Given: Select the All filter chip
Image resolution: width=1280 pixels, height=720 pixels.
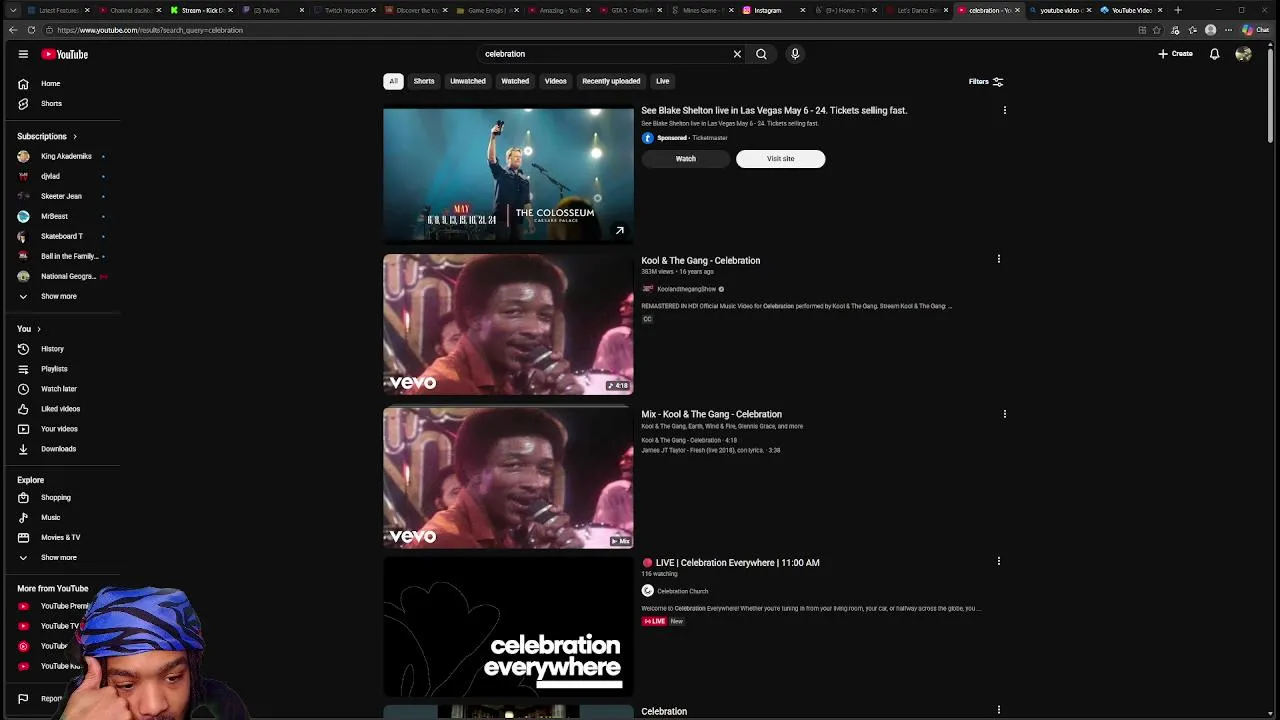Looking at the screenshot, I should (393, 81).
